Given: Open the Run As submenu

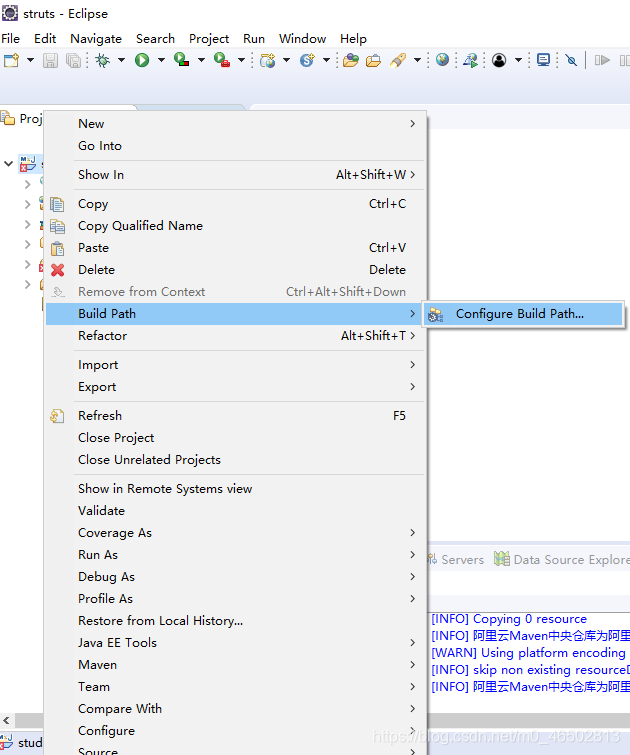Looking at the screenshot, I should coord(235,555).
